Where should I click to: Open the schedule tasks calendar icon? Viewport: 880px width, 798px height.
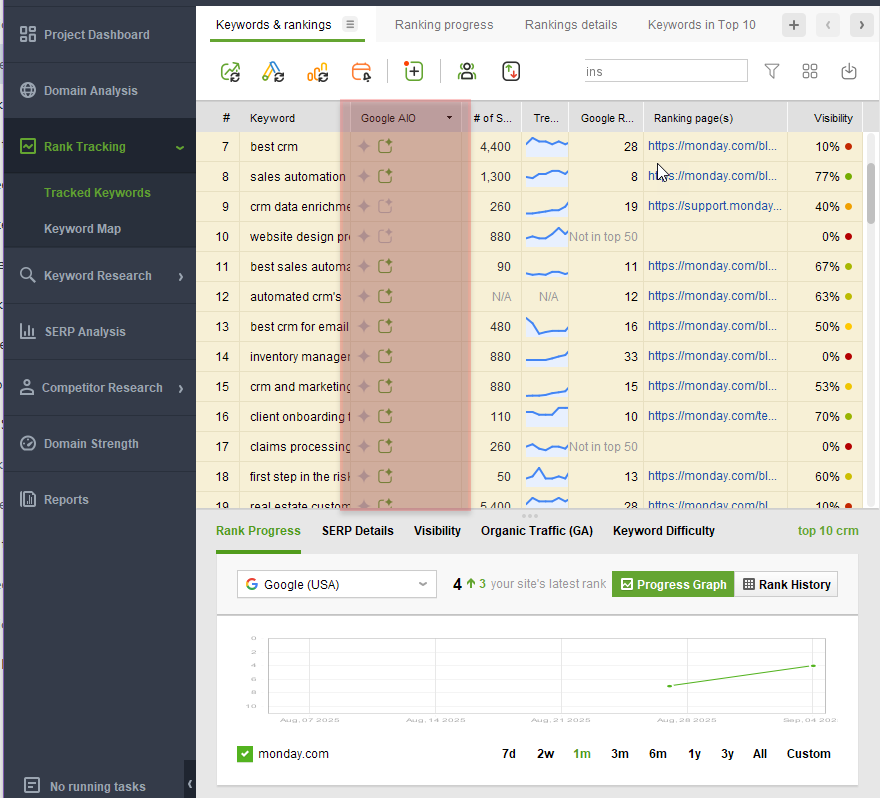coord(361,72)
